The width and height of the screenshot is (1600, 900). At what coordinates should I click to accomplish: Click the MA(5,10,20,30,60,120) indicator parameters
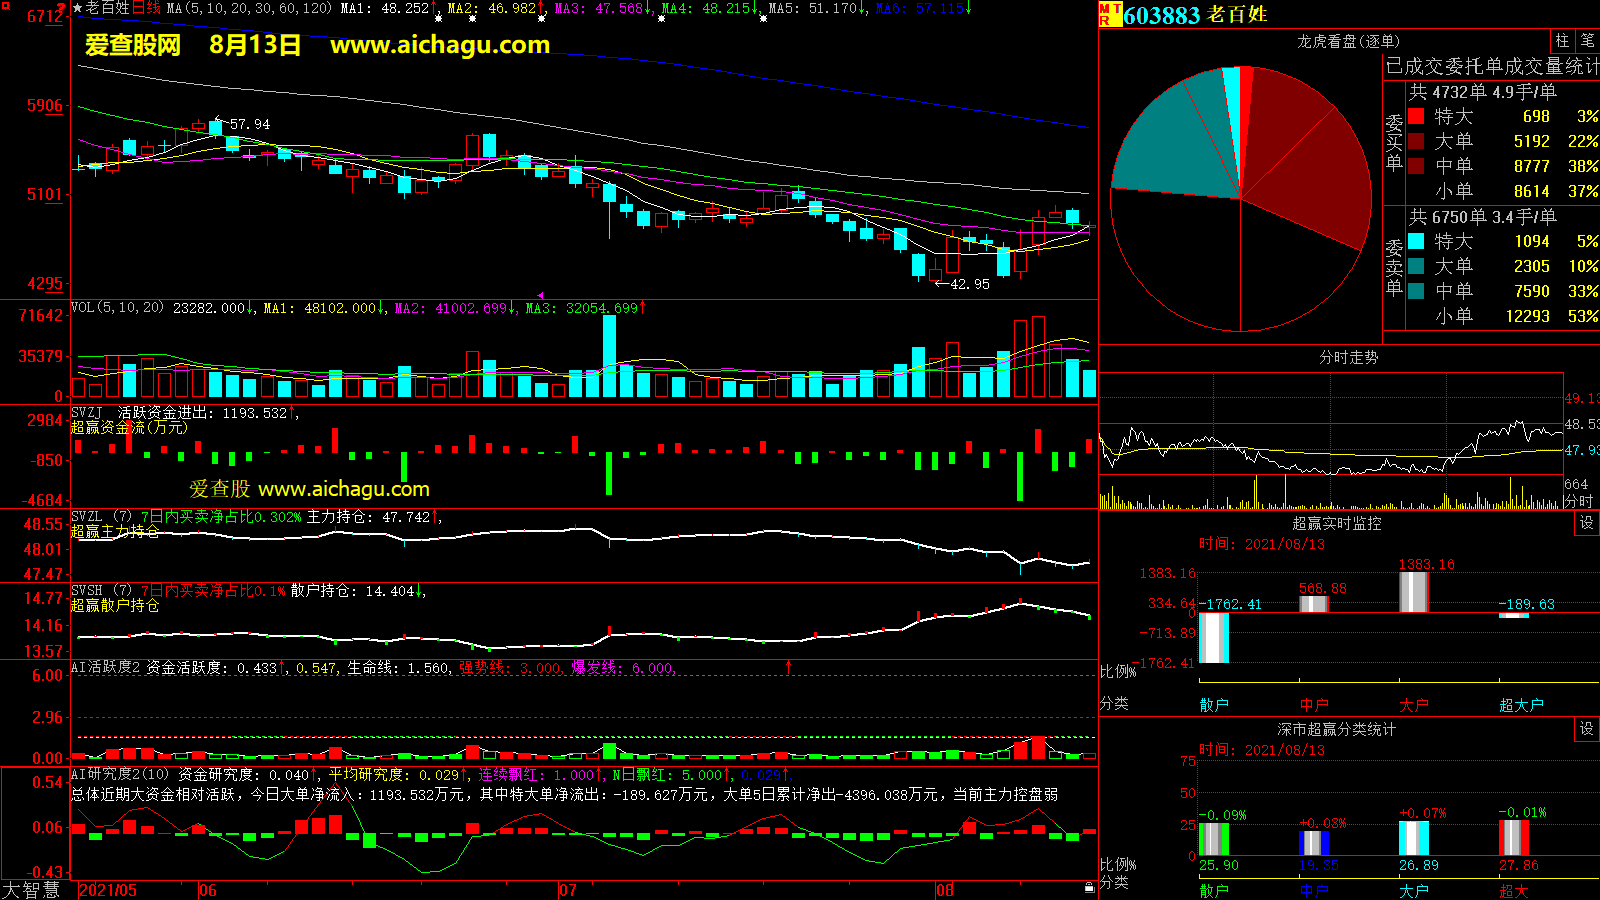coord(249,8)
